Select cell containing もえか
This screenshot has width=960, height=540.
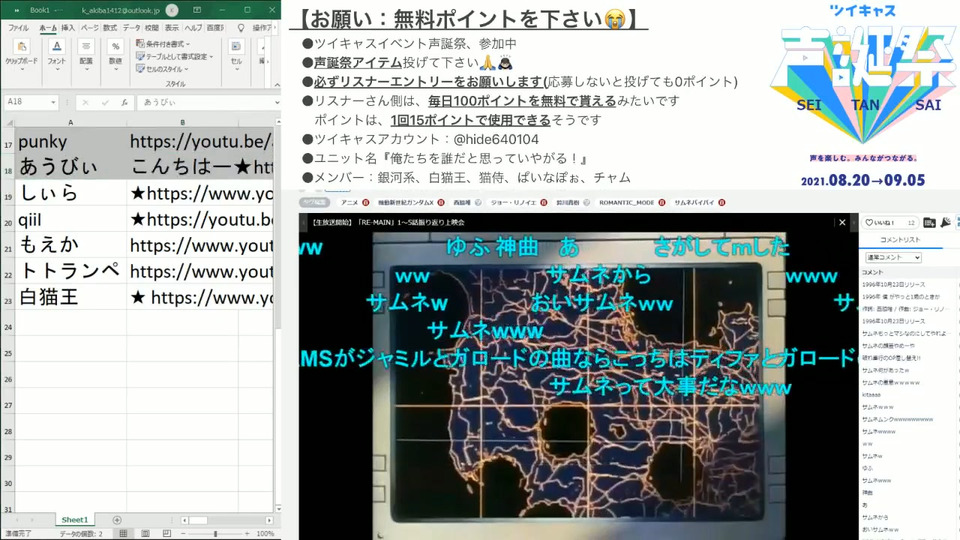pos(70,245)
